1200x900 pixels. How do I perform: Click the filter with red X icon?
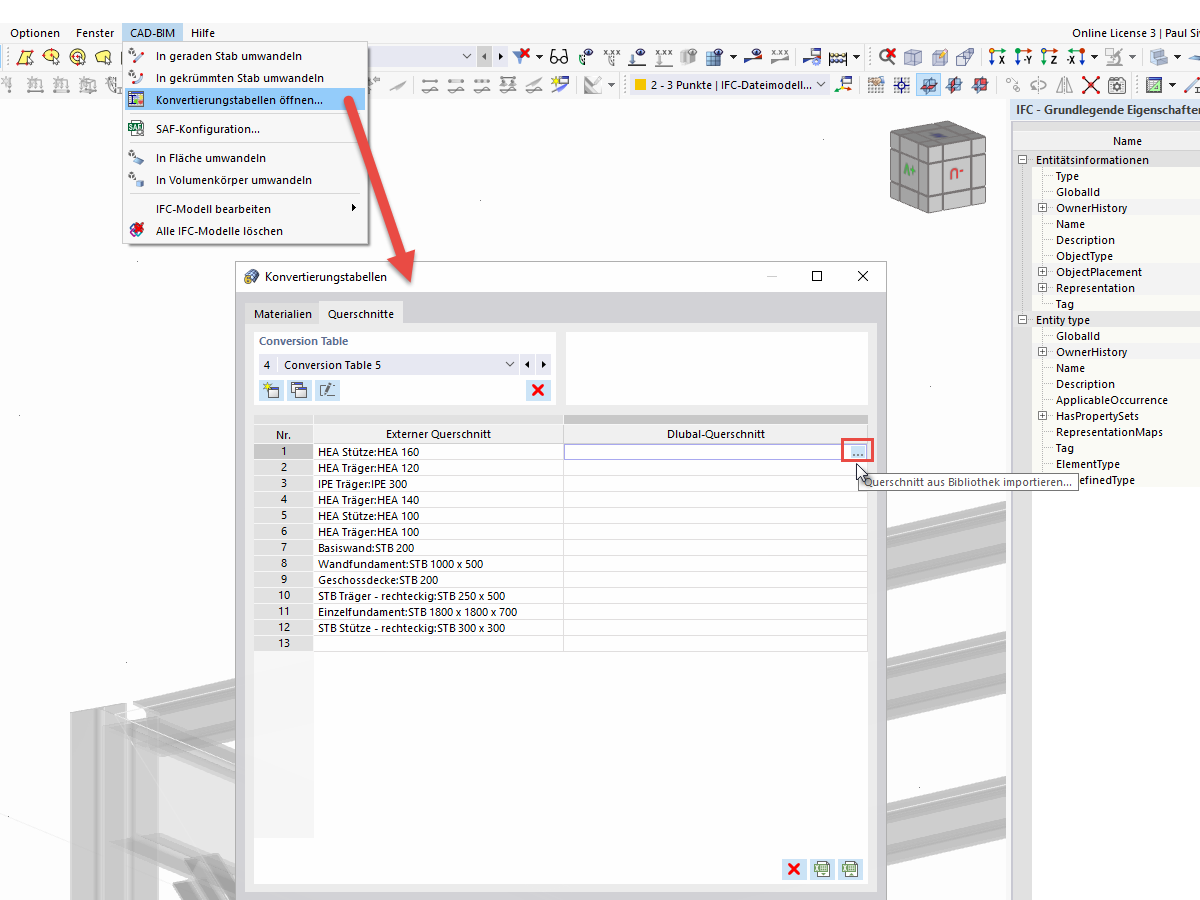tap(522, 56)
